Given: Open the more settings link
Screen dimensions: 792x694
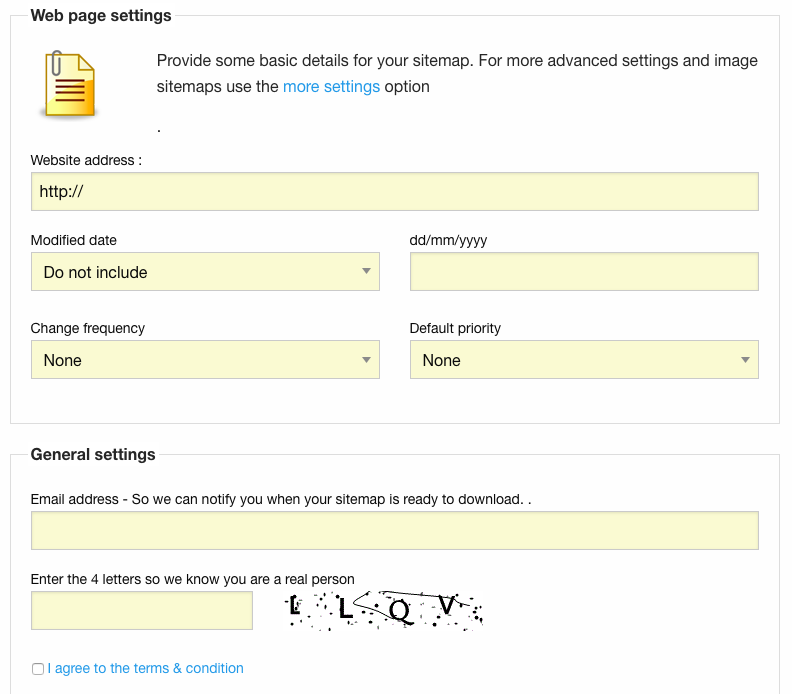Looking at the screenshot, I should pos(331,86).
